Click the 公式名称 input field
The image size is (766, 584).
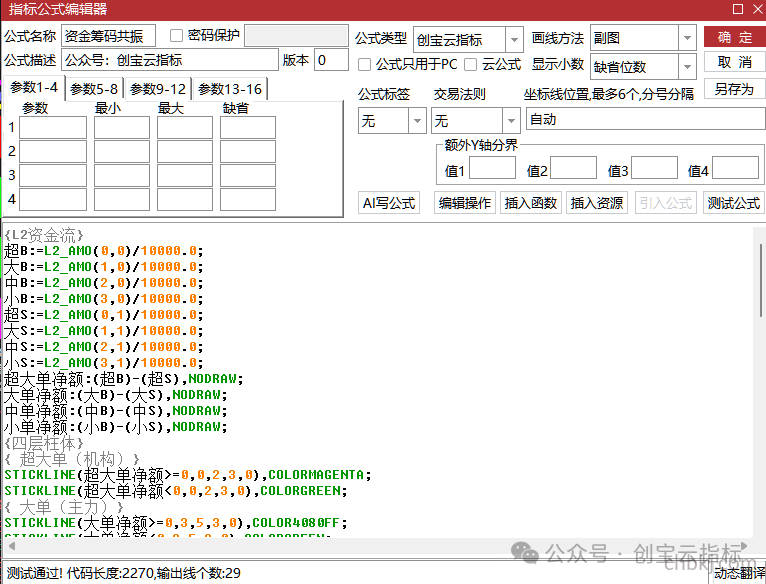point(108,36)
